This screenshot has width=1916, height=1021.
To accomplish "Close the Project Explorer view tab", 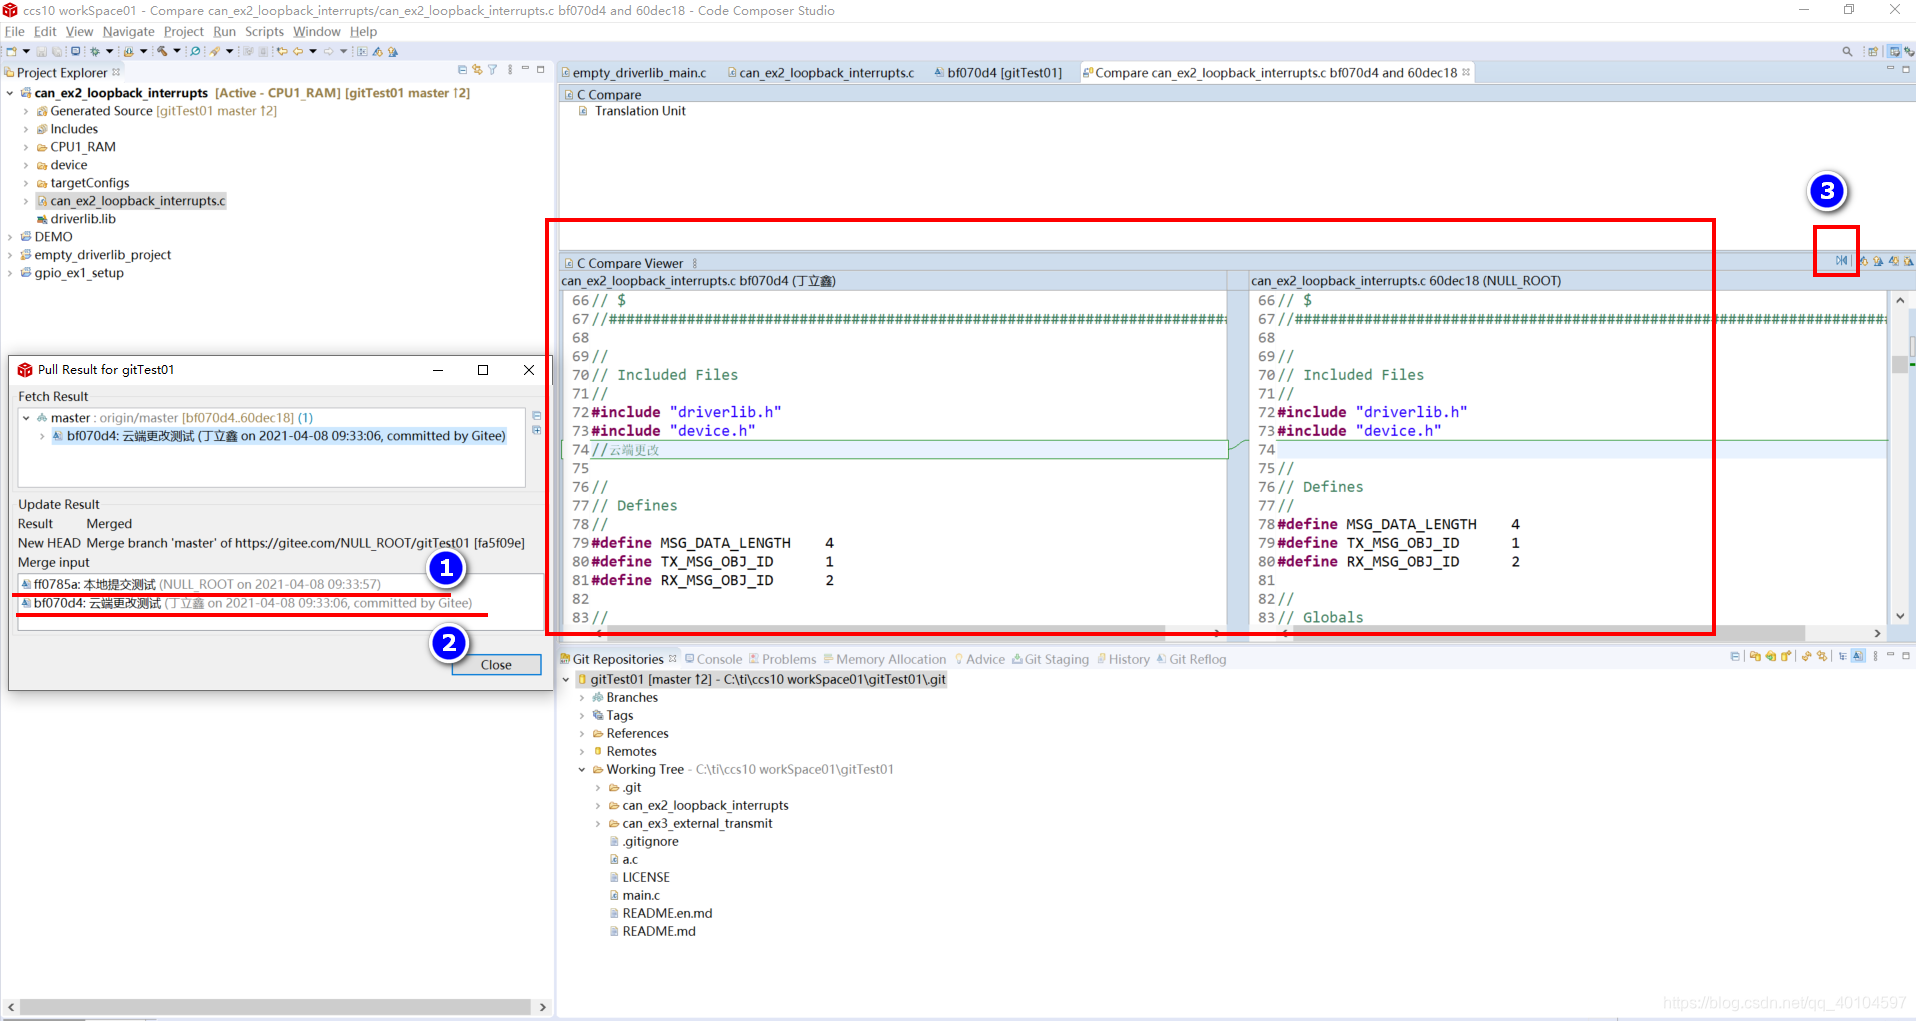I will 116,72.
